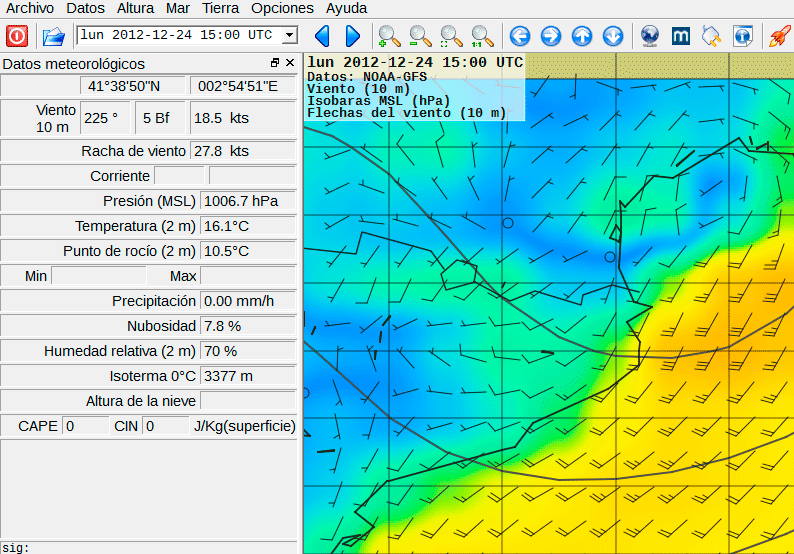
Task: Click the 'Flechas del viento (10 m)' legend
Action: [407, 113]
